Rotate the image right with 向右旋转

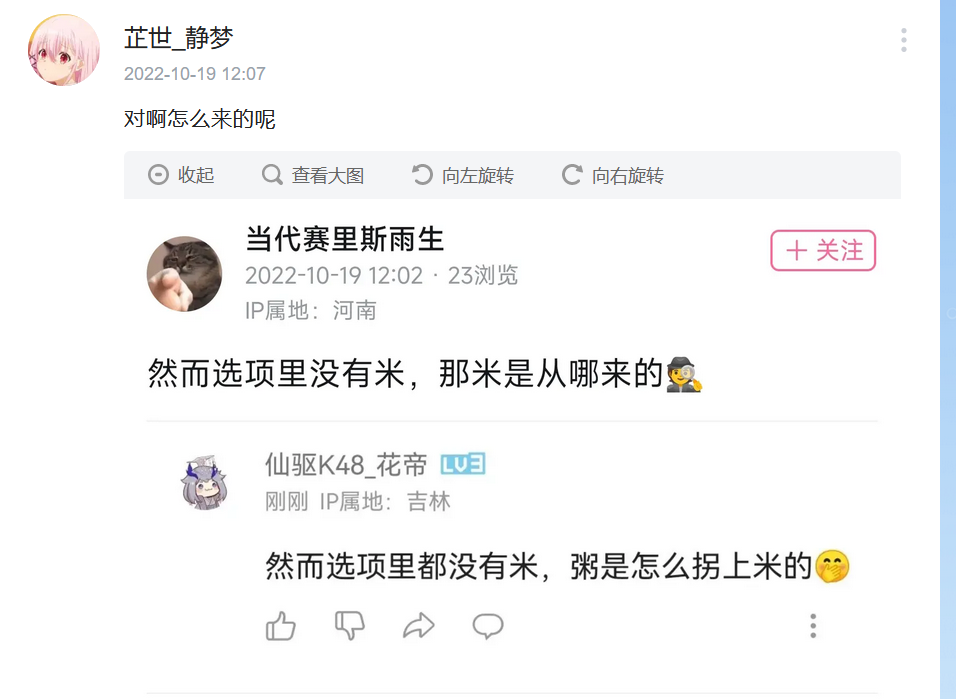point(613,175)
